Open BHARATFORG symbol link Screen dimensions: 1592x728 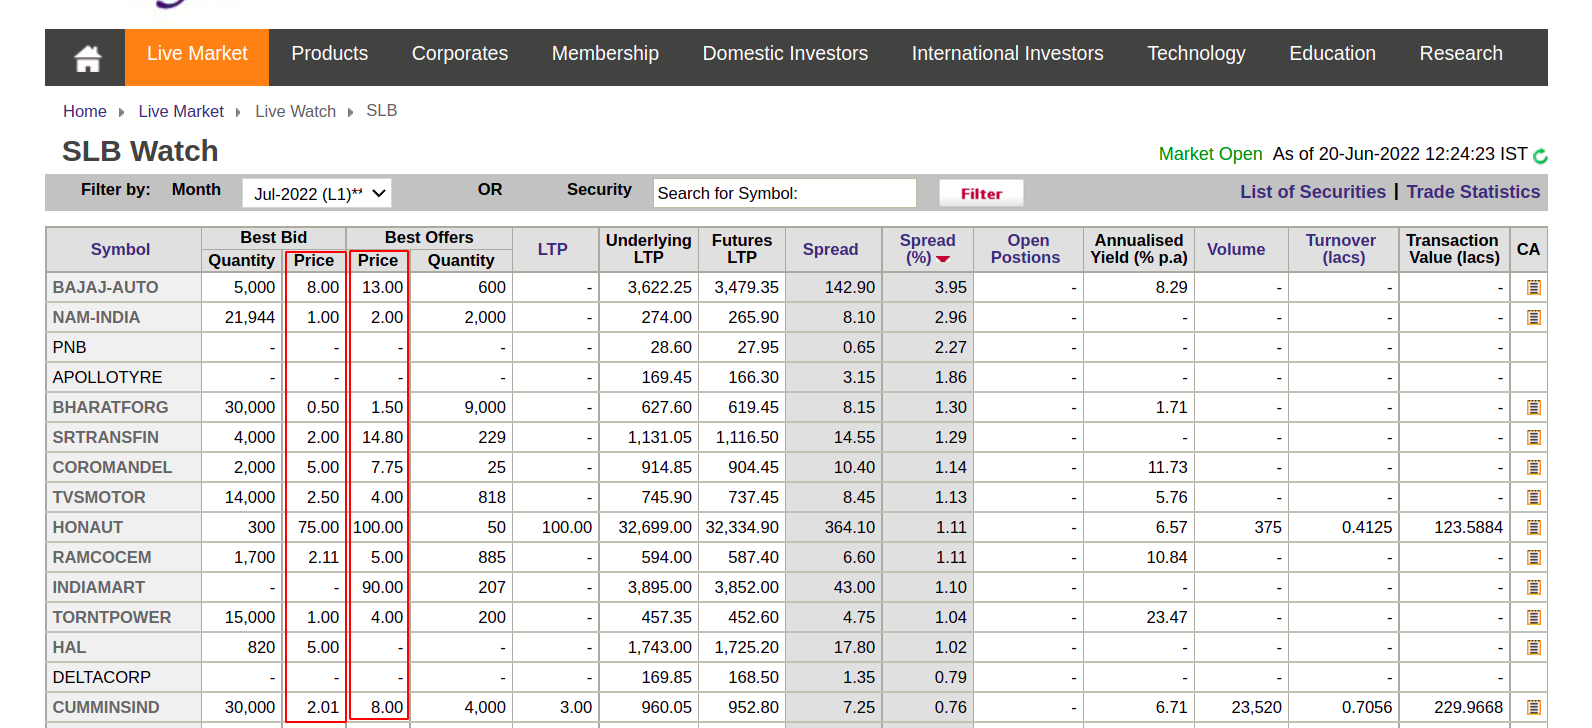[x=110, y=408]
